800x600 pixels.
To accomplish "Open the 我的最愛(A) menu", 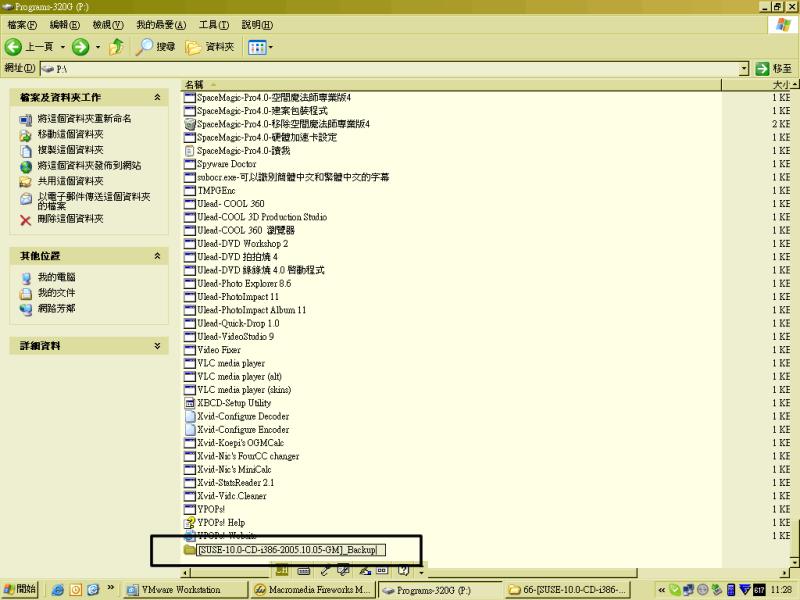I will tap(161, 24).
